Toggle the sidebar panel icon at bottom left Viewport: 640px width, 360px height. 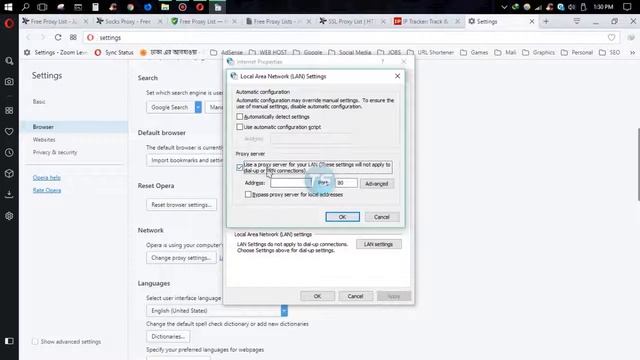click(x=9, y=341)
